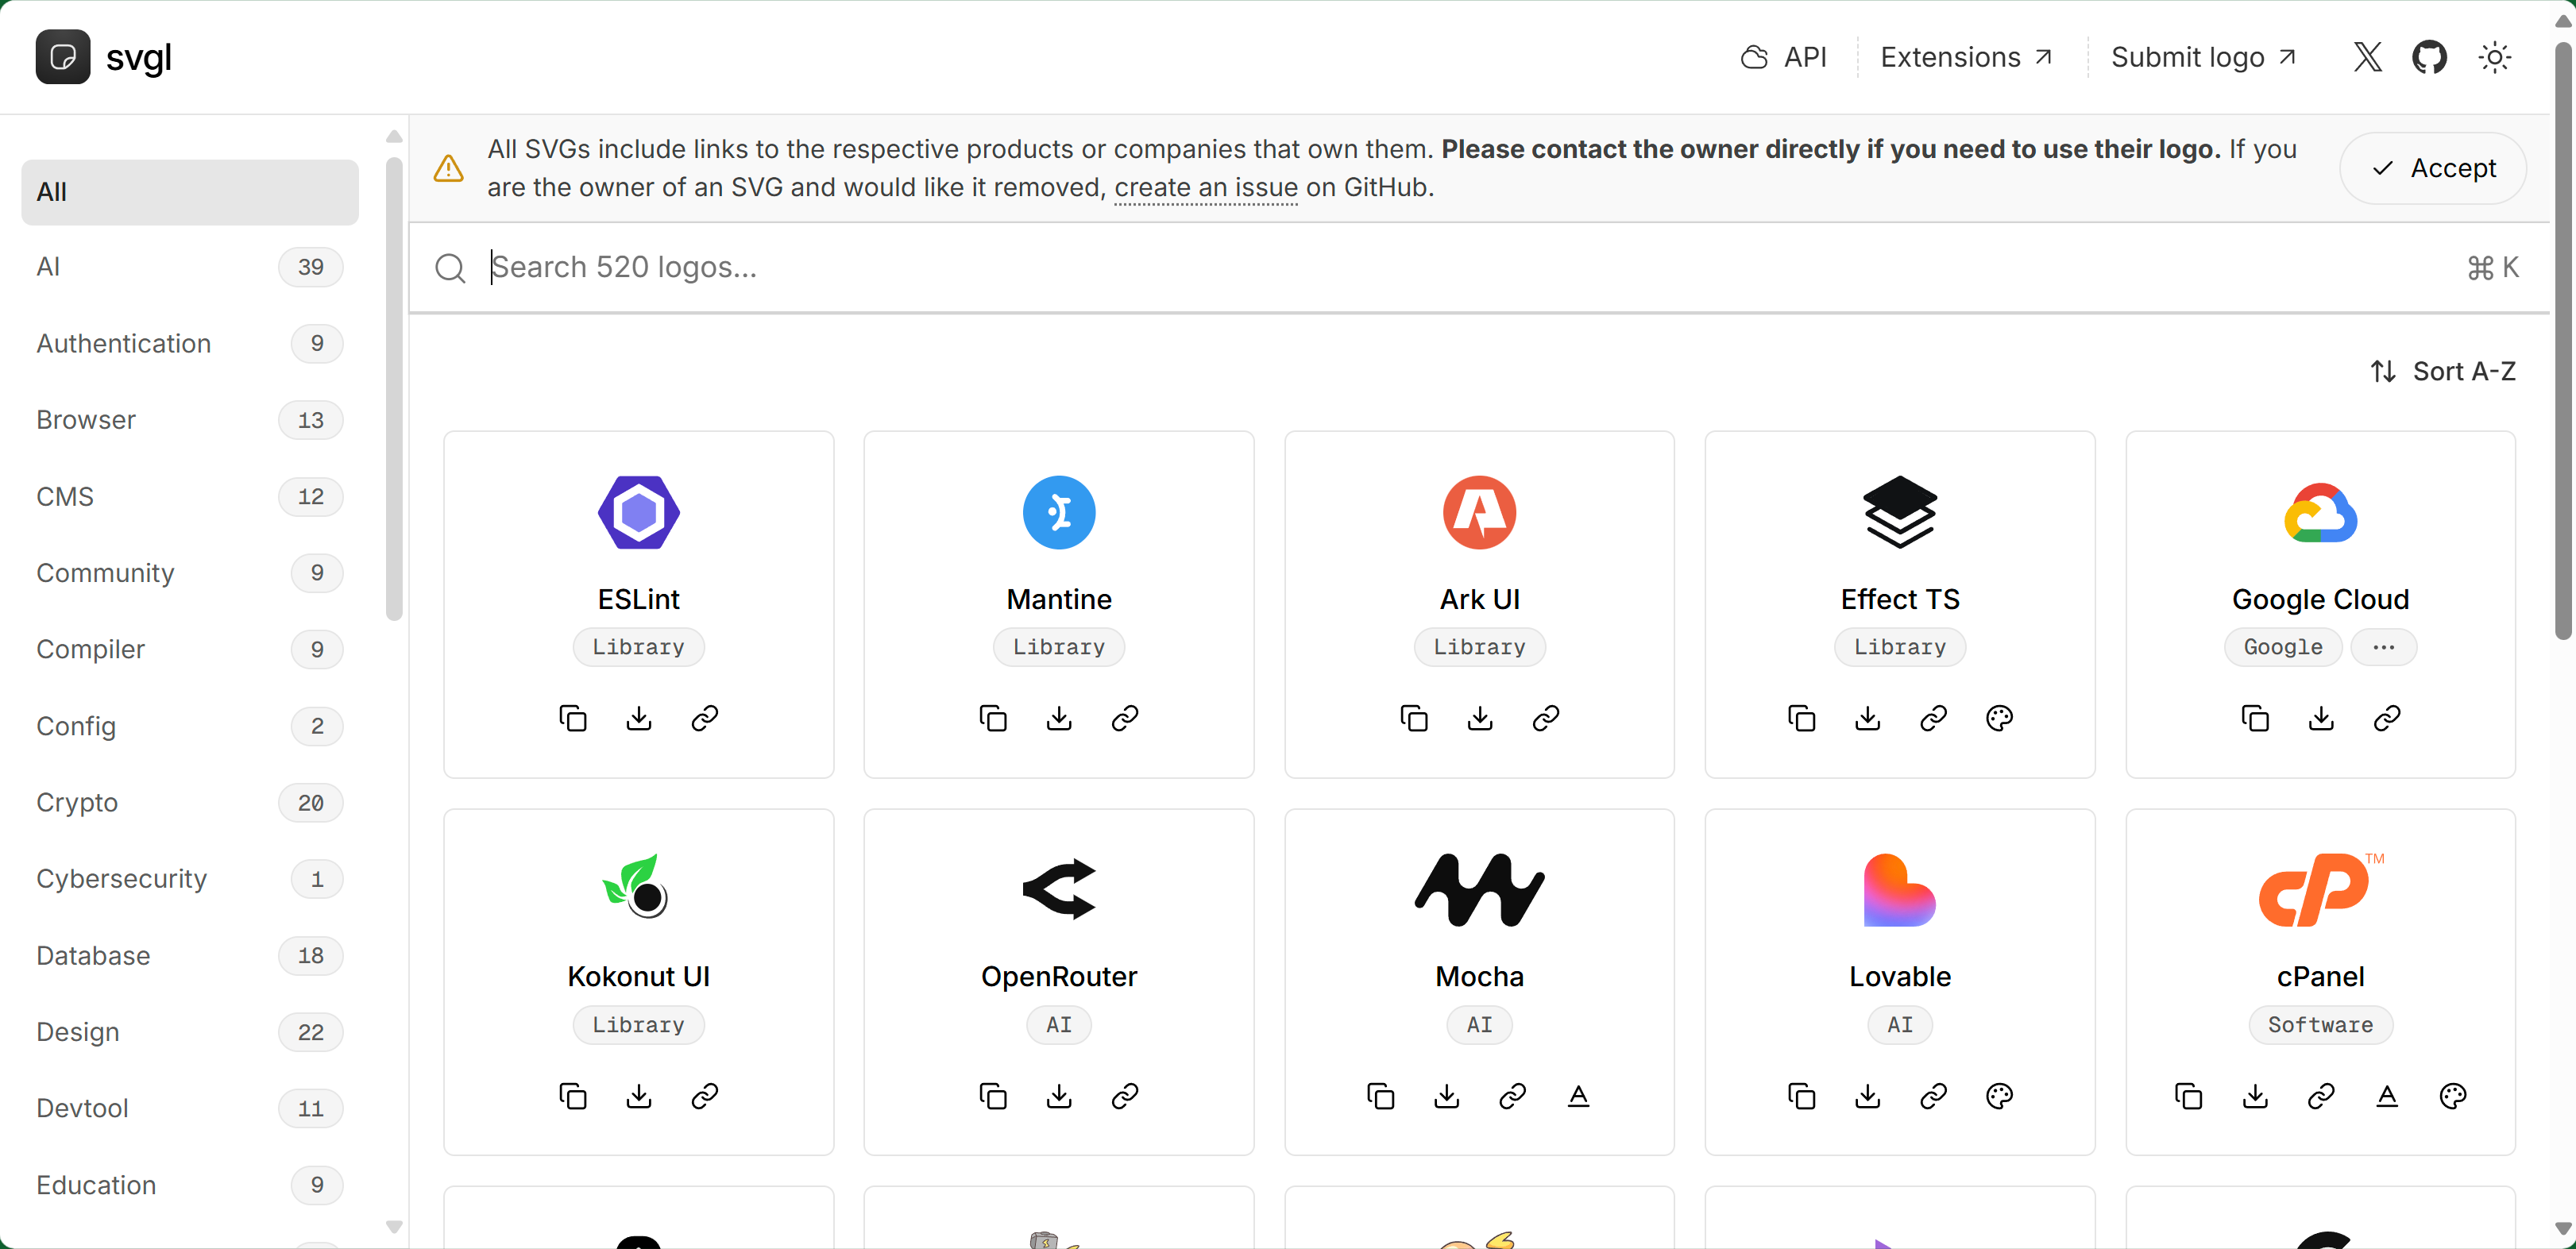The width and height of the screenshot is (2576, 1249).
Task: Toggle Sort A-Z ordering
Action: [2443, 371]
